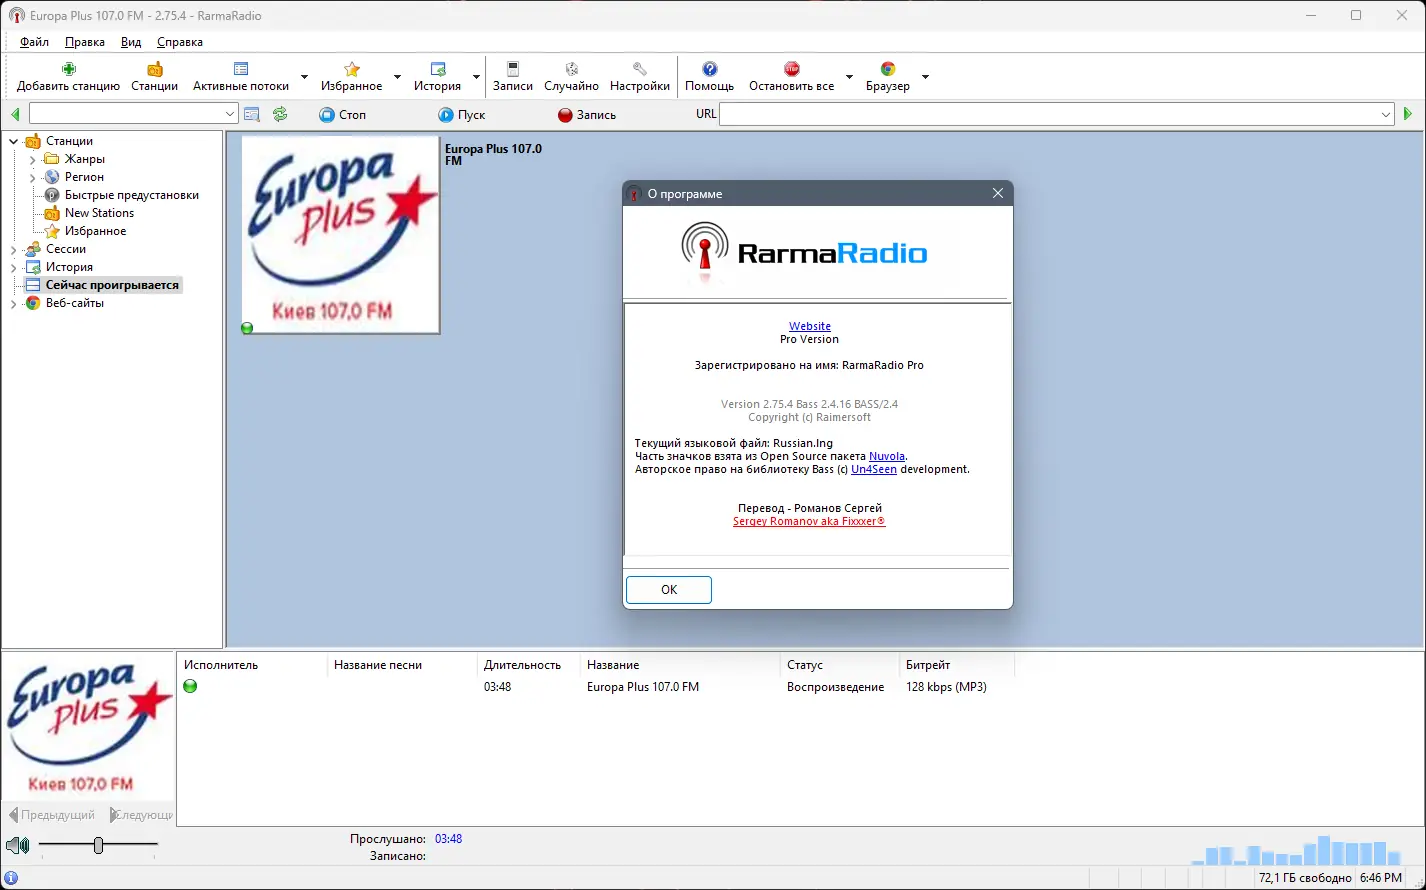Click the Добавить станцию toolbar icon
Image resolution: width=1426 pixels, height=890 pixels.
(x=68, y=69)
